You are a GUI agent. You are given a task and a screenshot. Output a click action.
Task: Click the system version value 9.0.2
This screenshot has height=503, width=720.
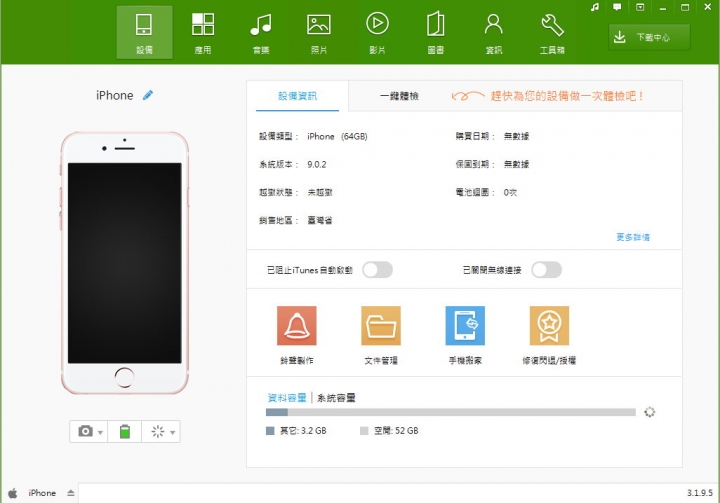[x=317, y=164]
